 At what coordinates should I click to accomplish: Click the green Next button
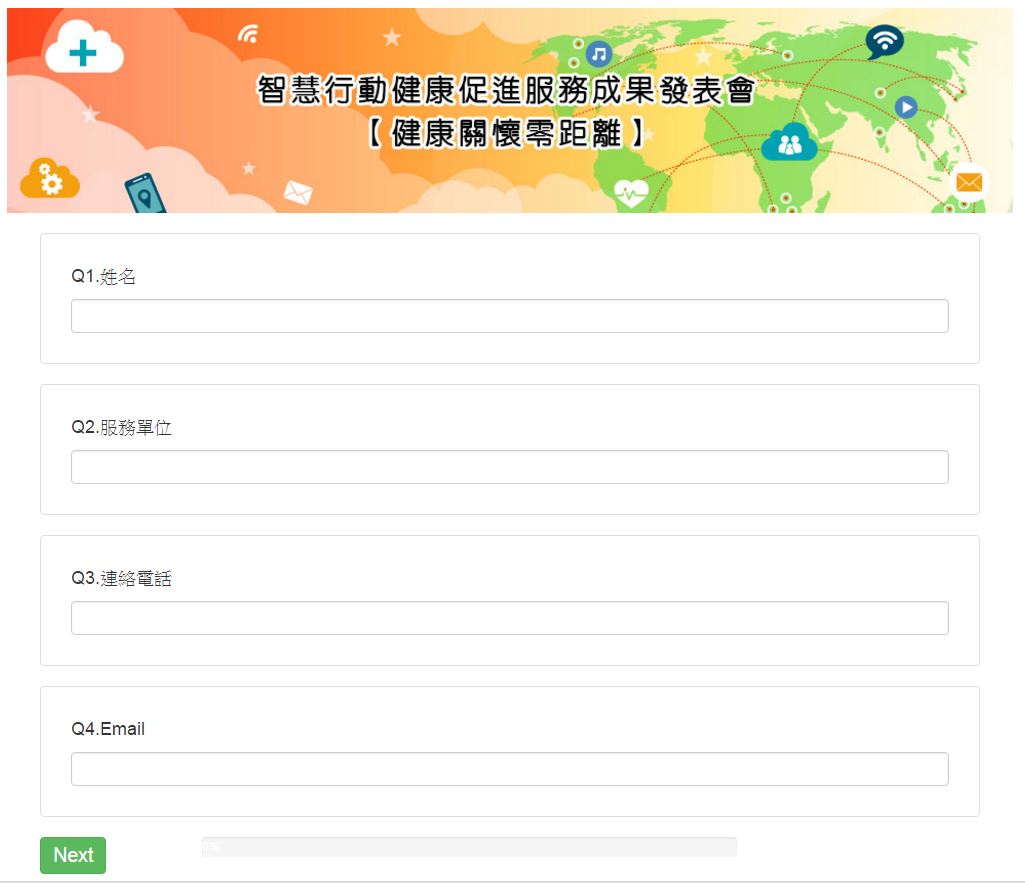[73, 855]
